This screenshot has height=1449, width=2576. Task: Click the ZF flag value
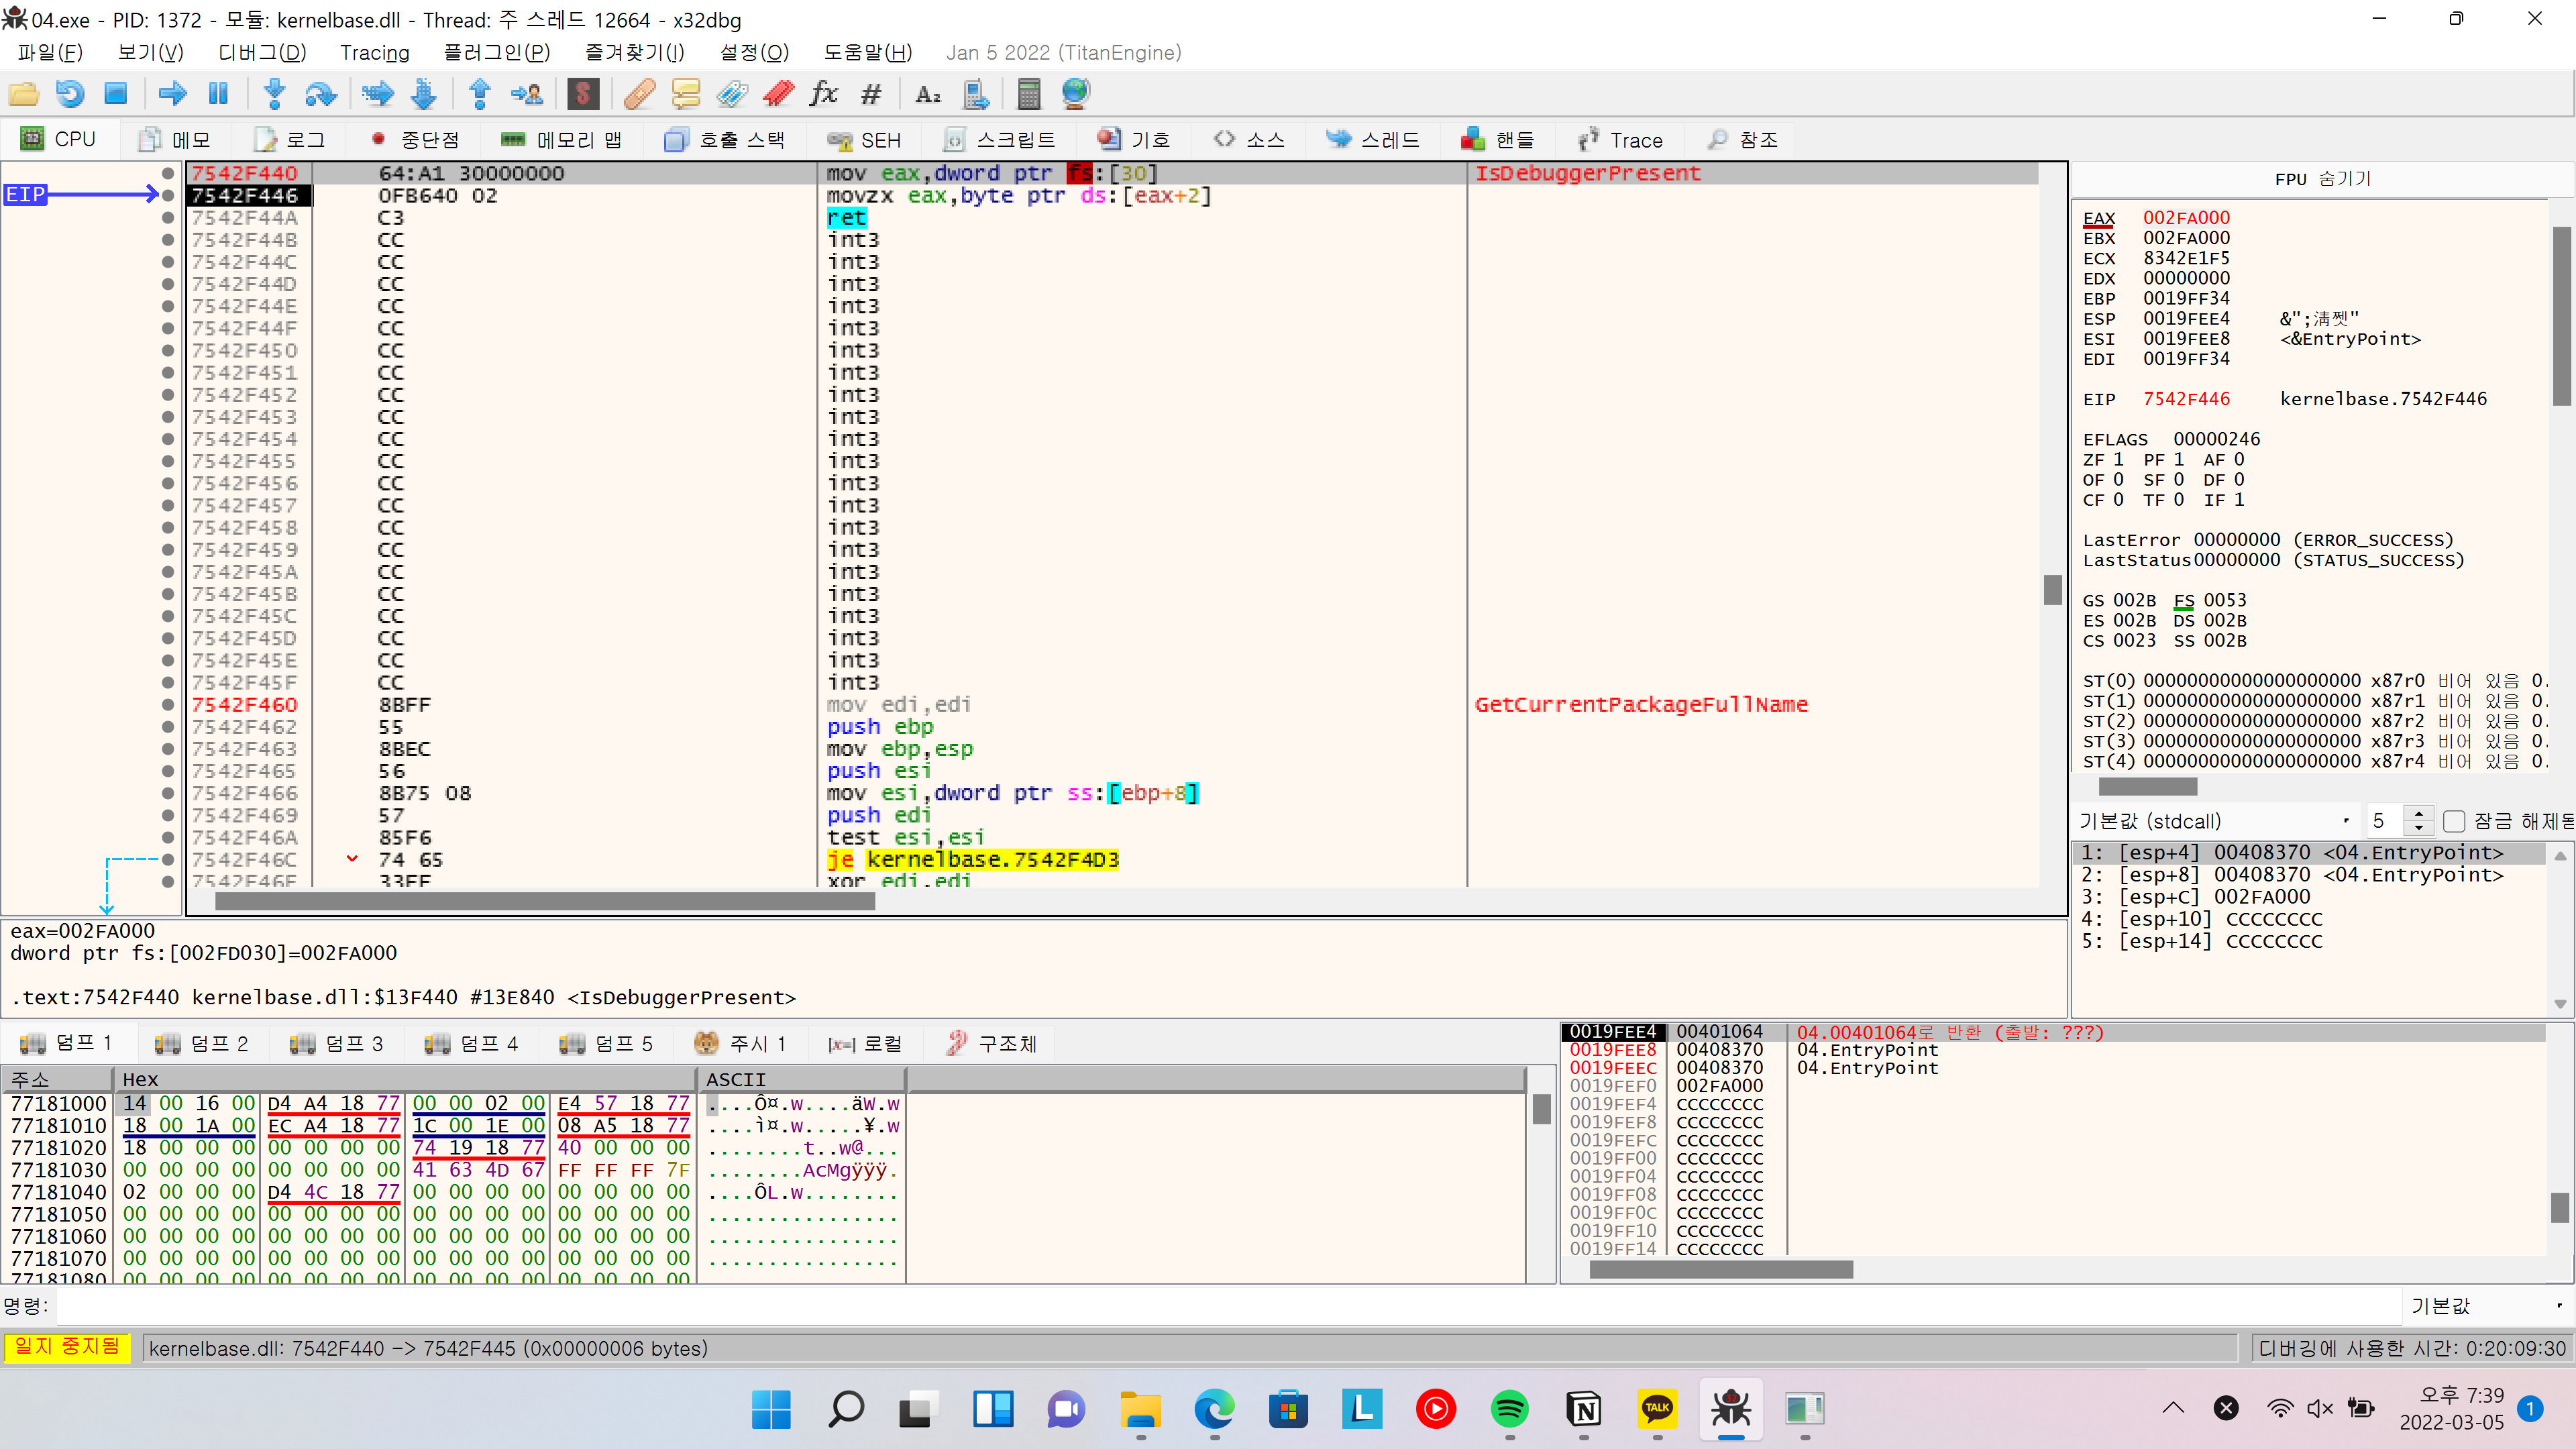2117,459
